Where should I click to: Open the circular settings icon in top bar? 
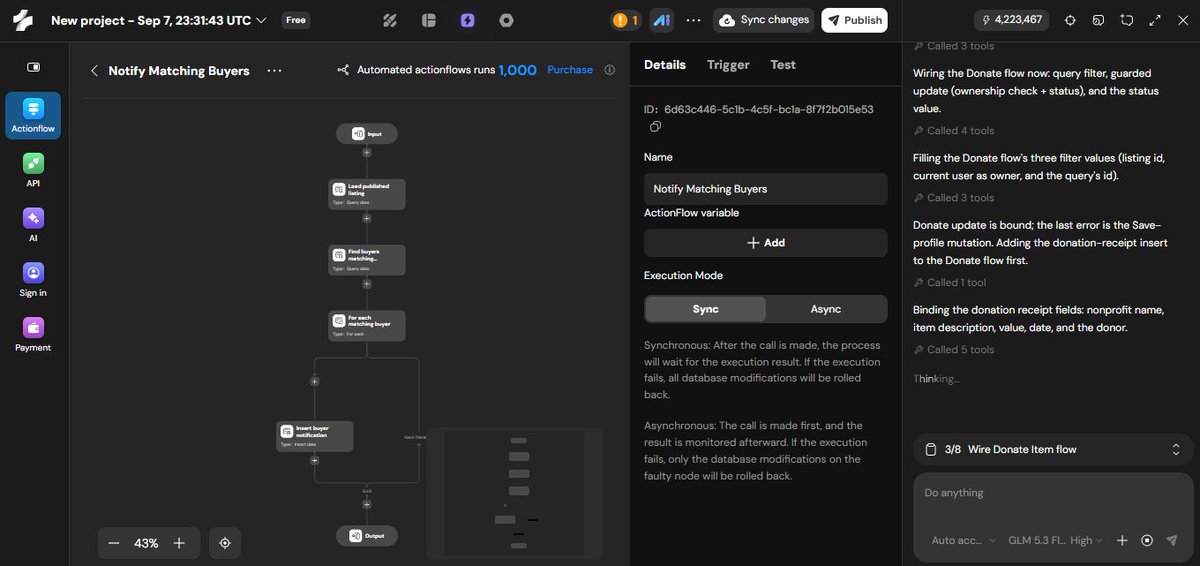(x=506, y=20)
